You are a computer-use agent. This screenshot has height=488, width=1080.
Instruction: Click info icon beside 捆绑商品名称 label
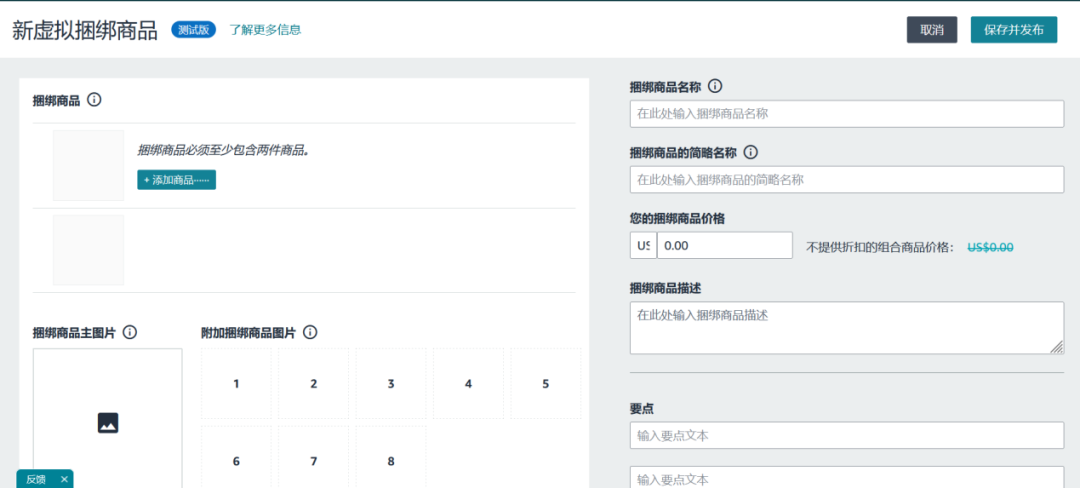[715, 87]
